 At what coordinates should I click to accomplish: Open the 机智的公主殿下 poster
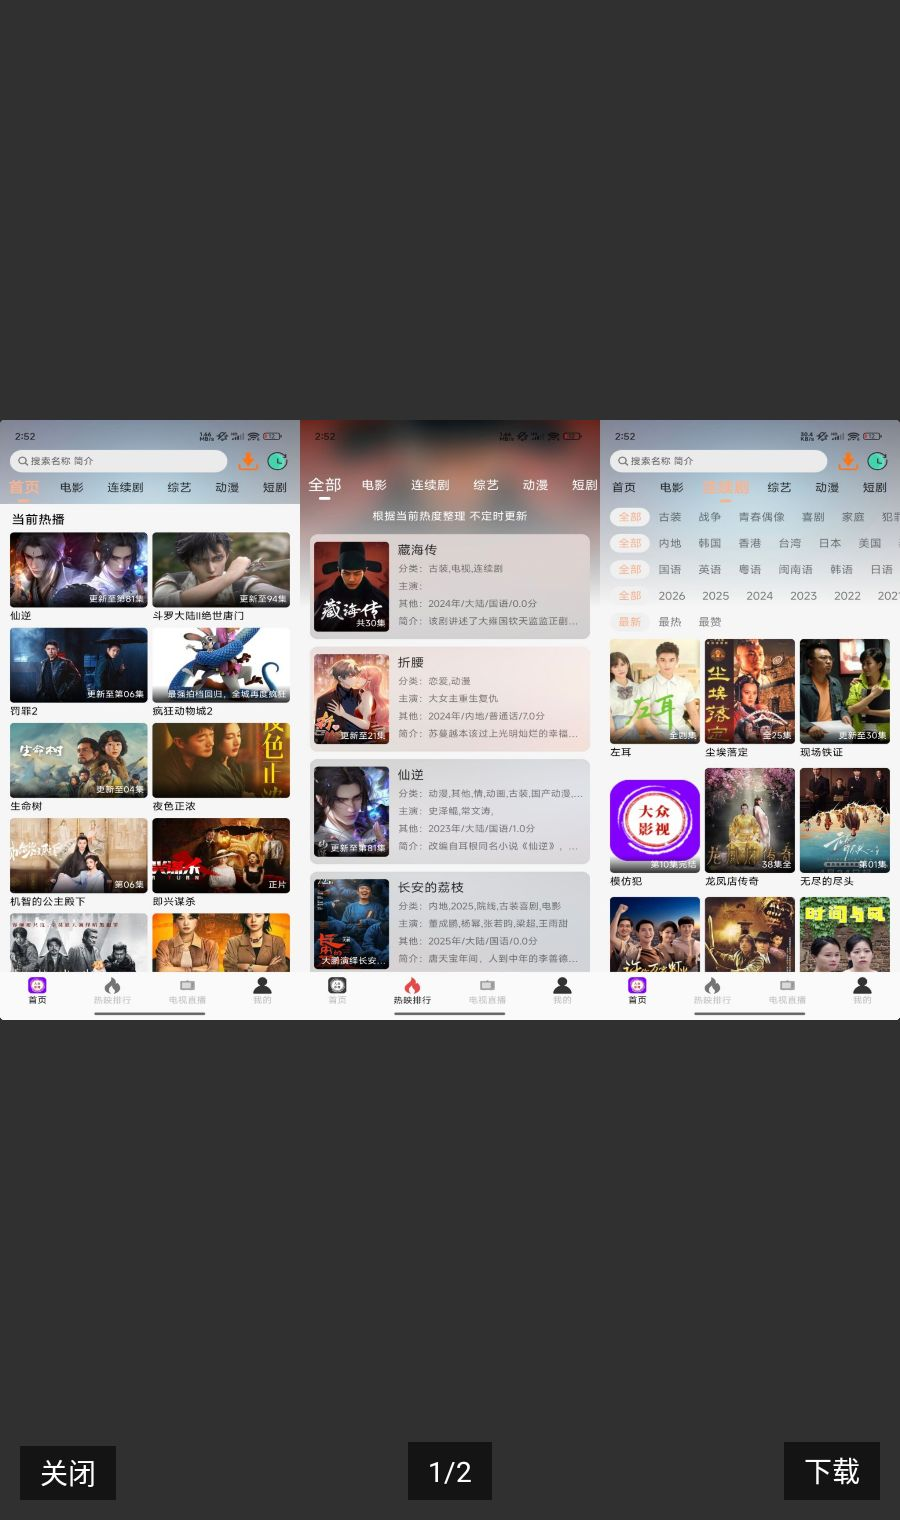coord(78,855)
